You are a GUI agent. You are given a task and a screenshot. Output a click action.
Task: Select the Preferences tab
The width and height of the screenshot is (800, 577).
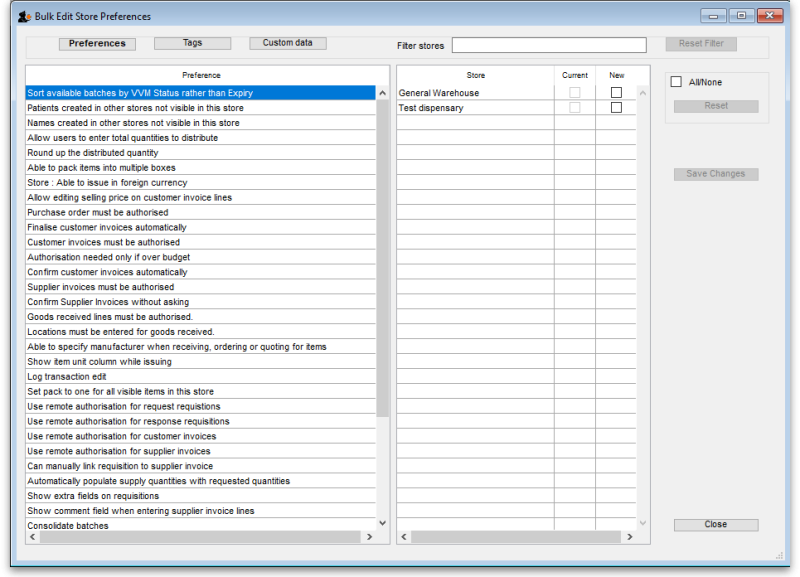tap(97, 44)
